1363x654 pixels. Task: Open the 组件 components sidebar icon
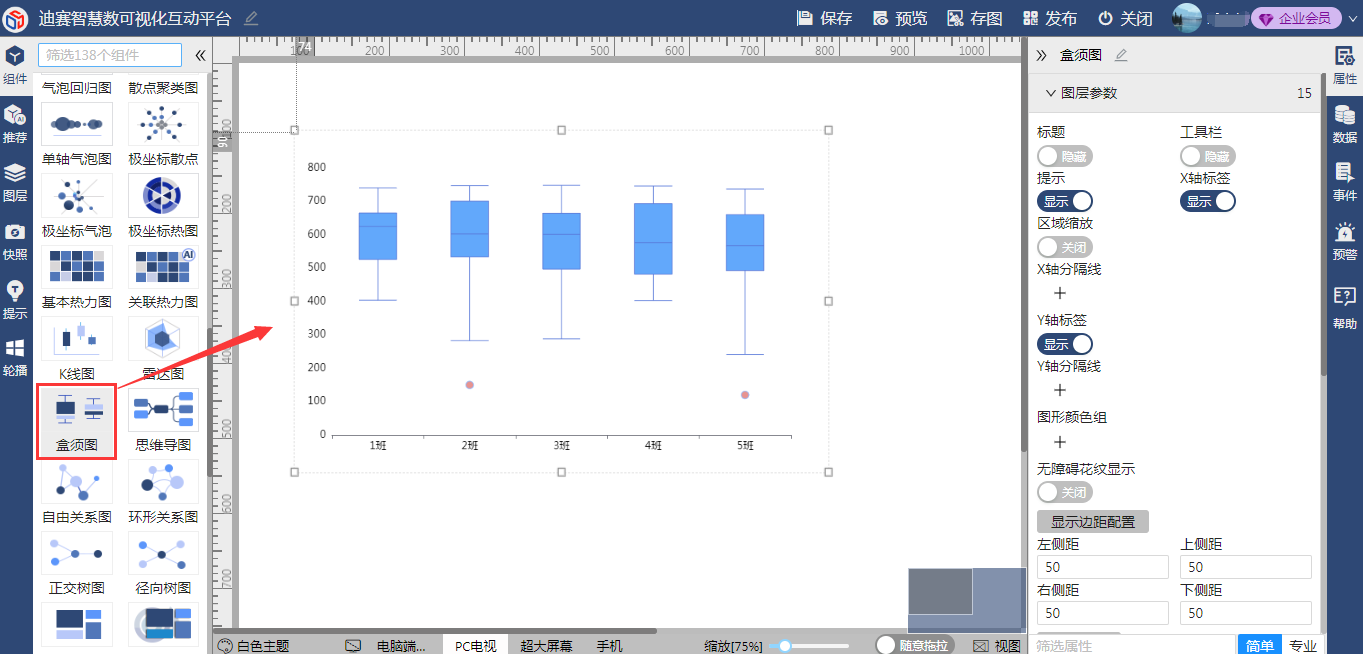coord(15,65)
